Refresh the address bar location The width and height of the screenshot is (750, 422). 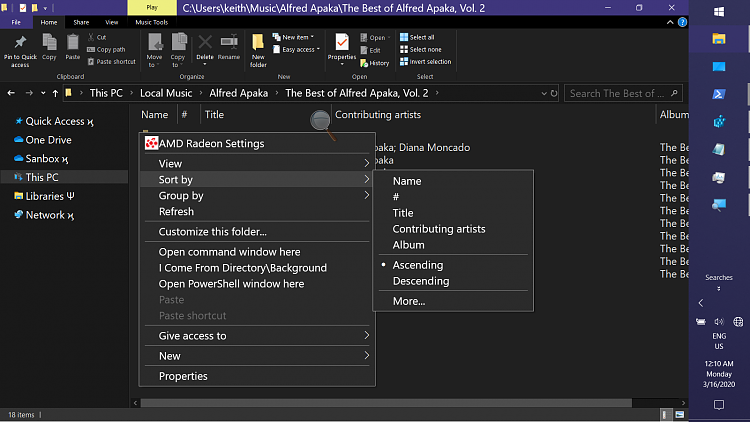point(554,93)
